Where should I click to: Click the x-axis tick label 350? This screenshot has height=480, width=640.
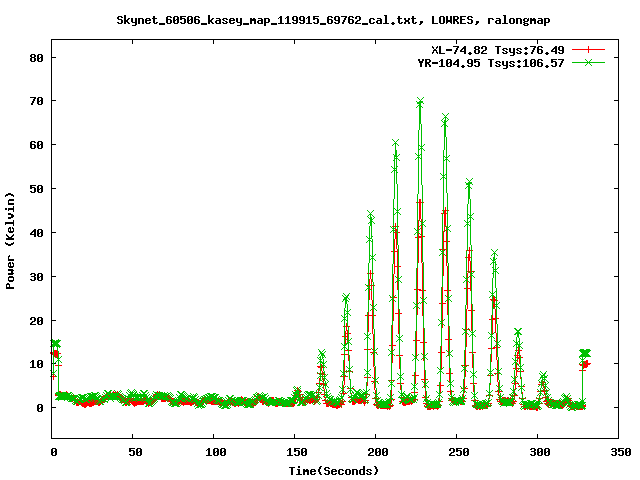click(x=621, y=452)
